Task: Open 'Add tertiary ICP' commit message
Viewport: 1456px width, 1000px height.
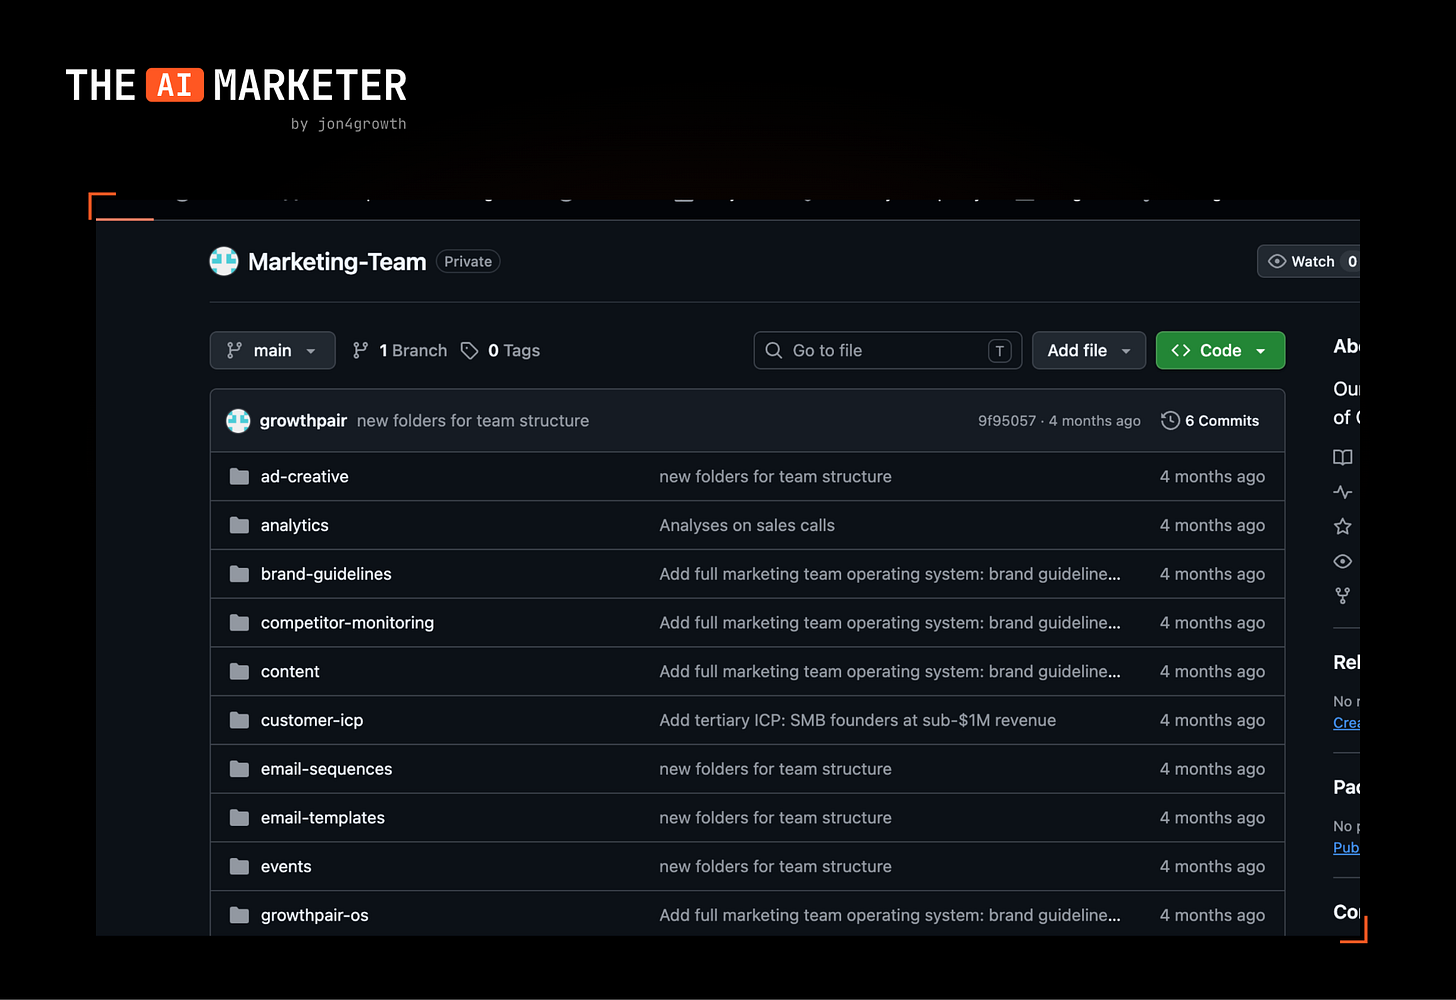Action: coord(858,720)
